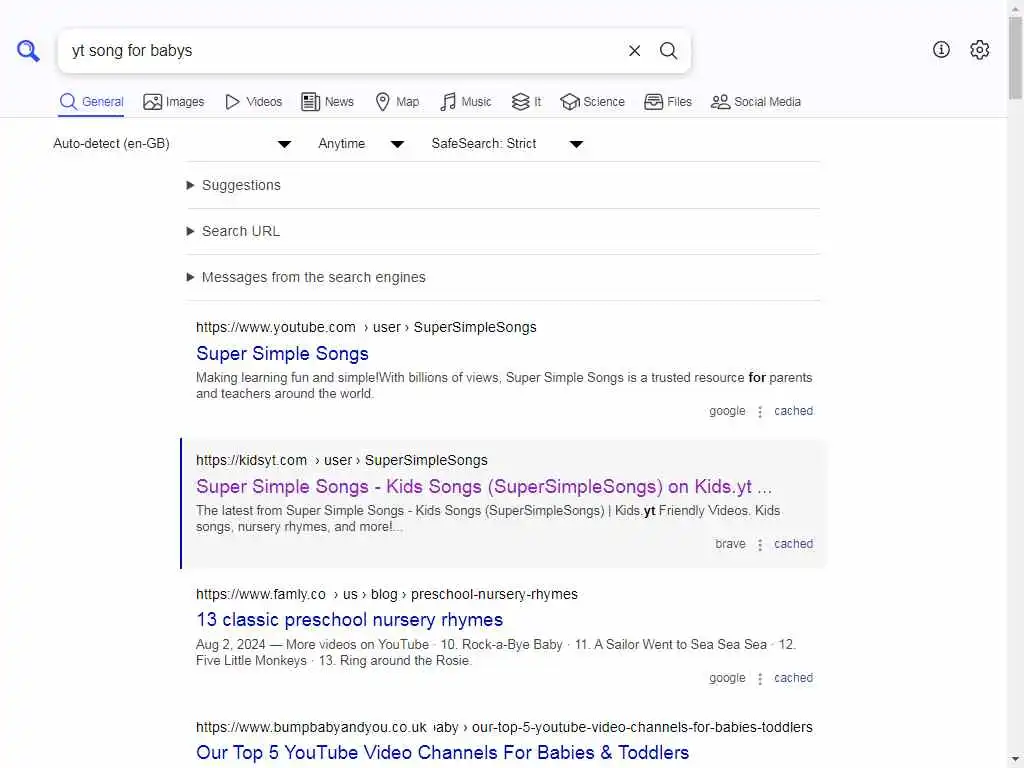Viewport: 1024px width, 768px height.
Task: Open the It category tab
Action: pyautogui.click(x=526, y=102)
